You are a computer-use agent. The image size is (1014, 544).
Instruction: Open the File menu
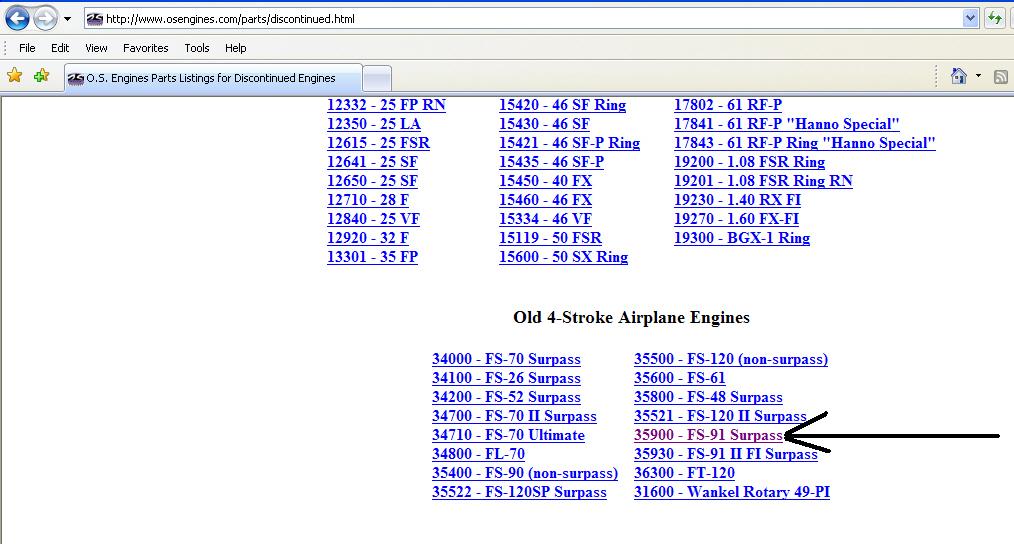point(27,48)
